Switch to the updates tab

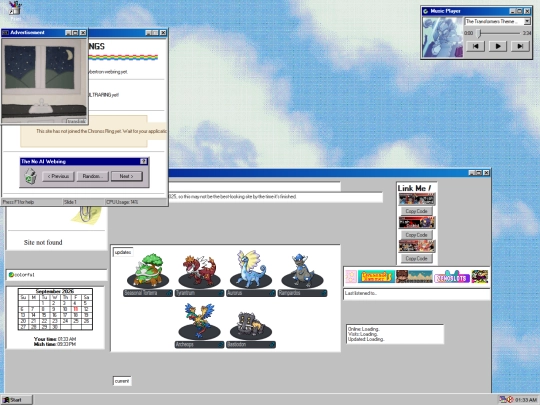(x=123, y=252)
